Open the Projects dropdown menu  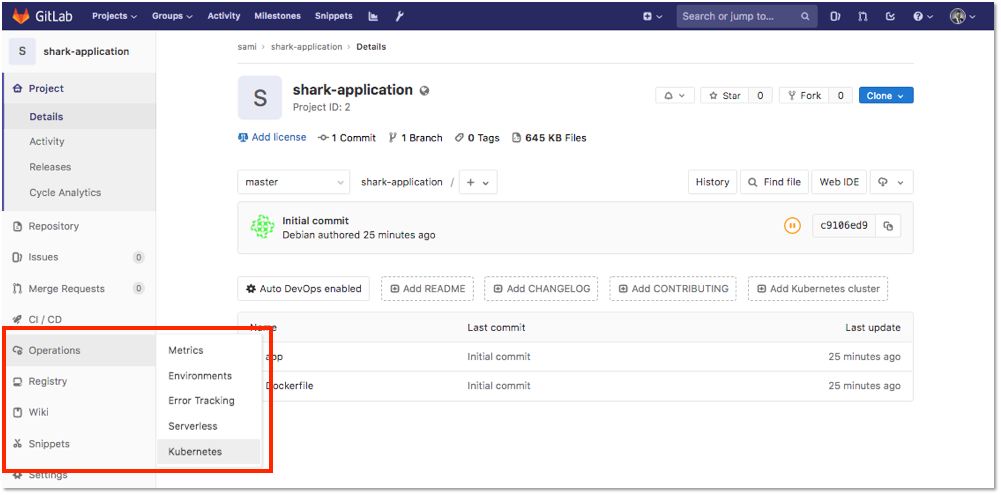click(114, 16)
